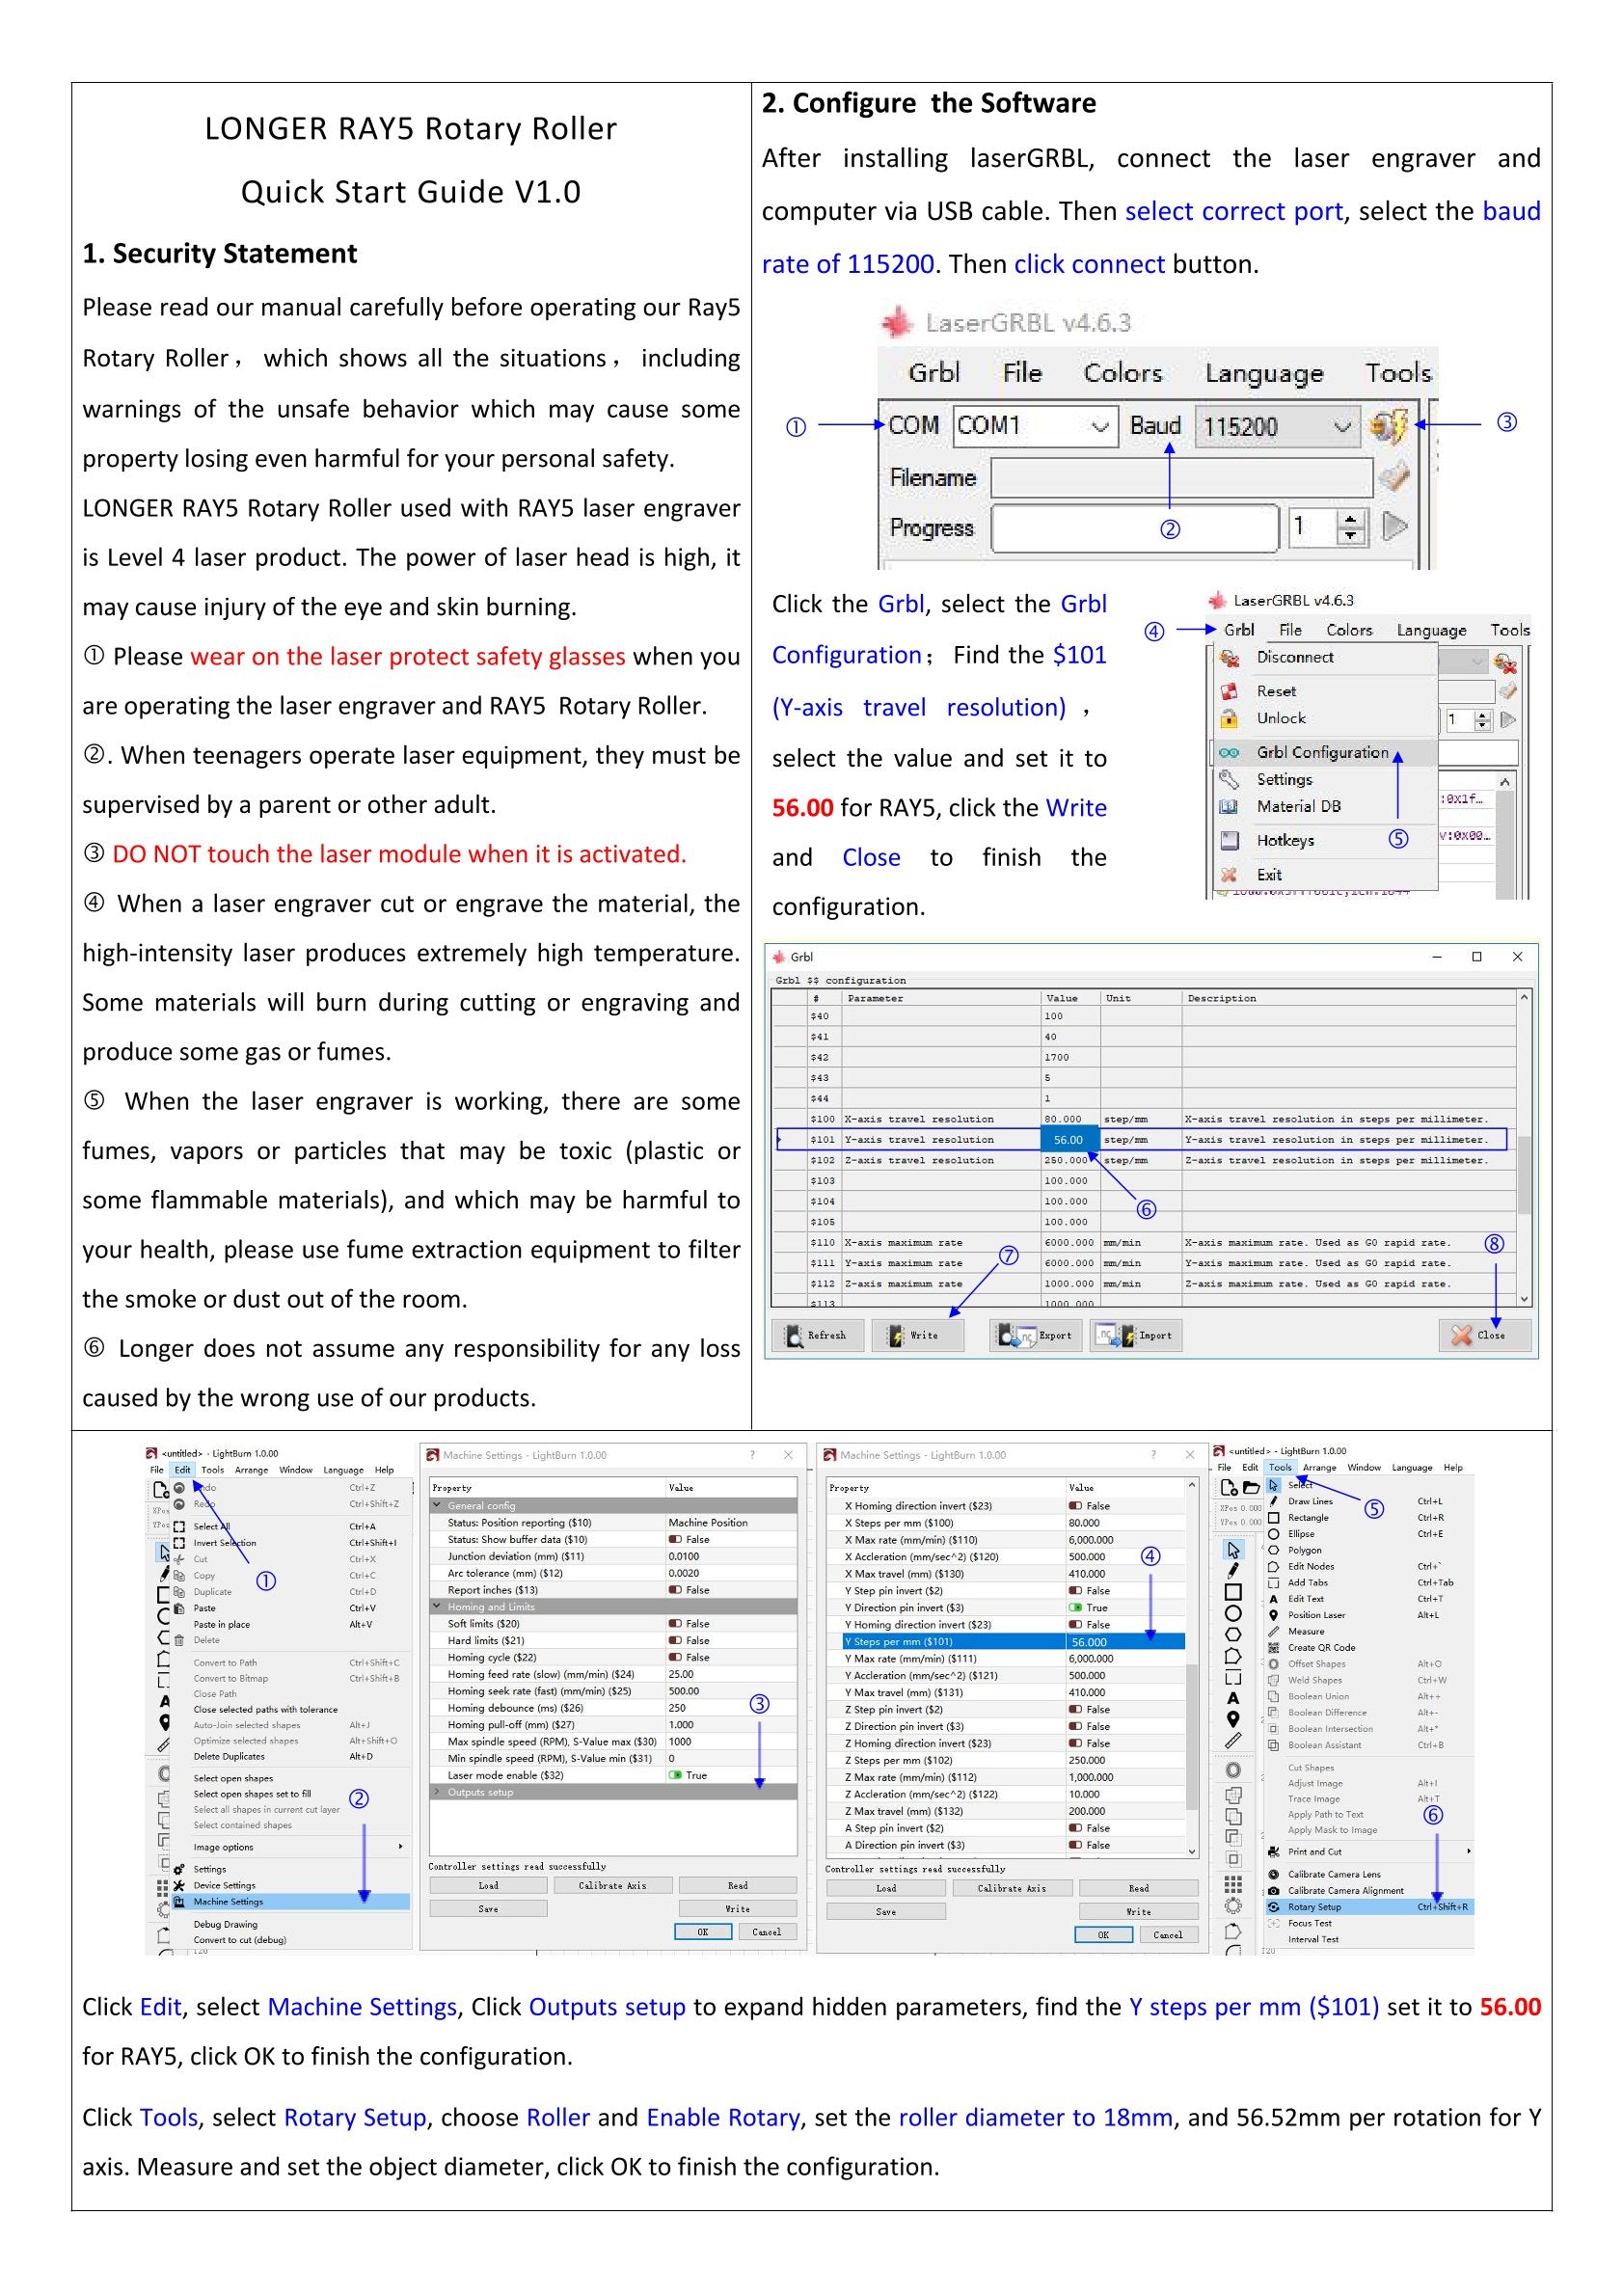The image size is (1623, 2296).
Task: Choose Create QR Code in the Tools menu
Action: tap(1369, 1647)
